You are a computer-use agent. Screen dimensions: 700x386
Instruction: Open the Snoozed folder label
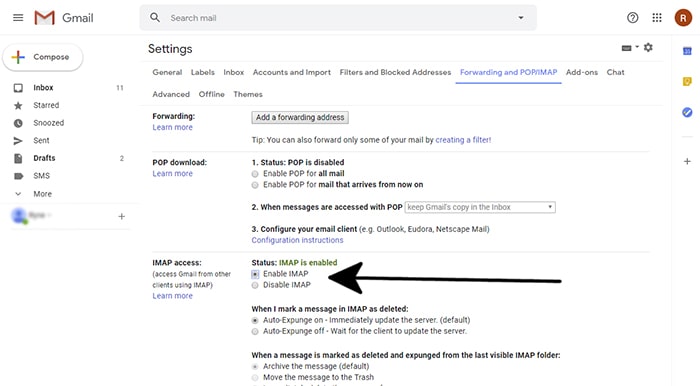click(49, 123)
